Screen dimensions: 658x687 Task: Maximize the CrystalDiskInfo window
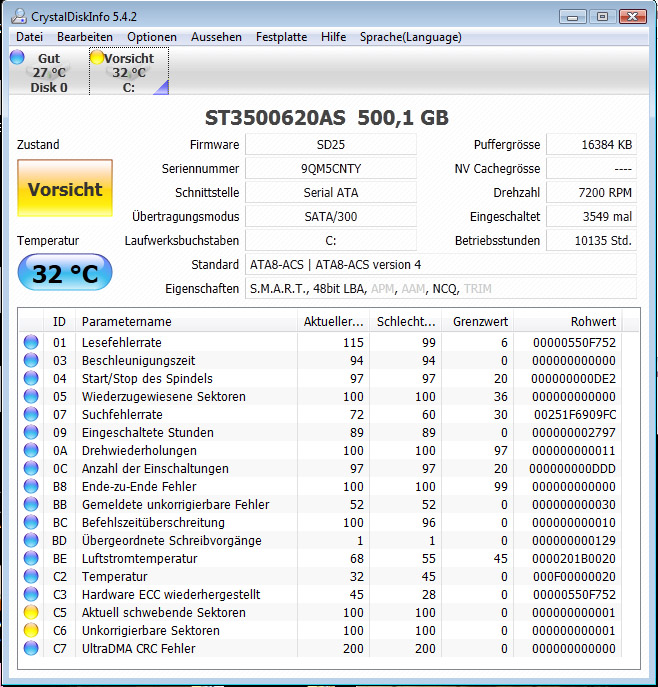pos(602,17)
